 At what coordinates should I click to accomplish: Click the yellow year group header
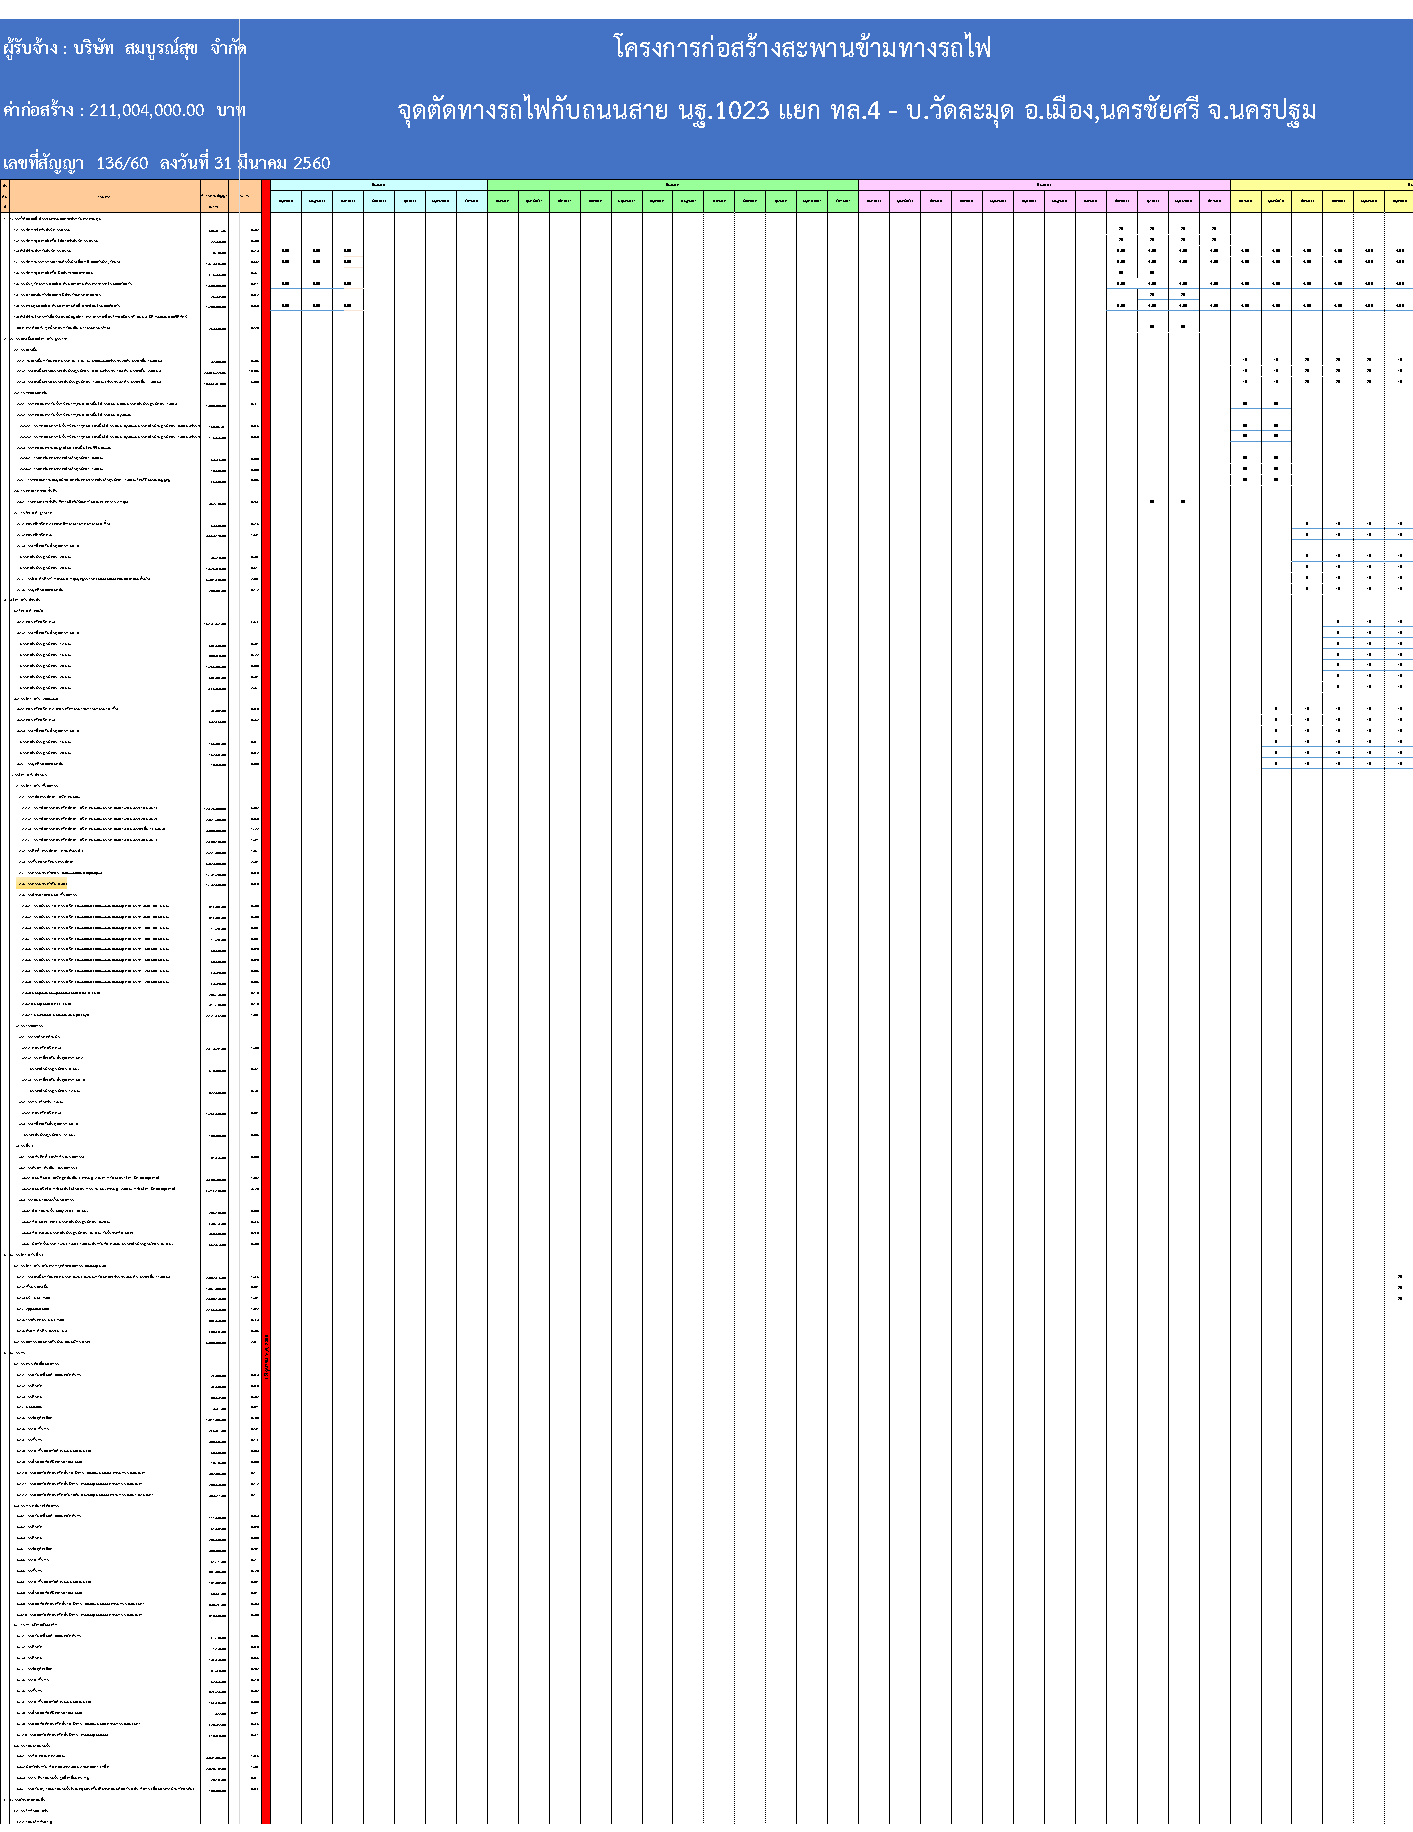[x=1320, y=185]
